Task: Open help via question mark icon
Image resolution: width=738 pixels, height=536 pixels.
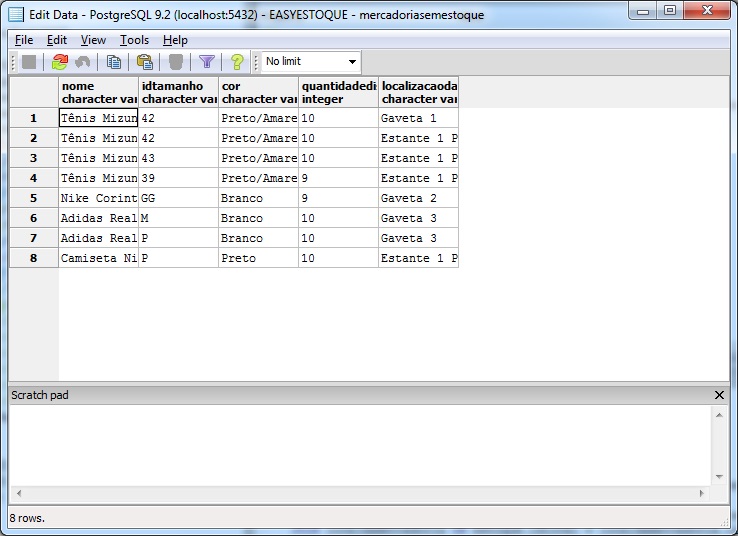Action: [x=237, y=62]
